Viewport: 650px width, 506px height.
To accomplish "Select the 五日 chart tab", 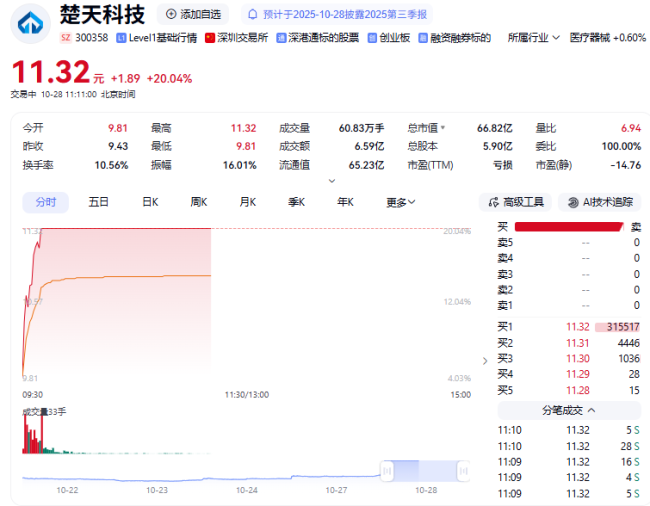I will tap(98, 202).
